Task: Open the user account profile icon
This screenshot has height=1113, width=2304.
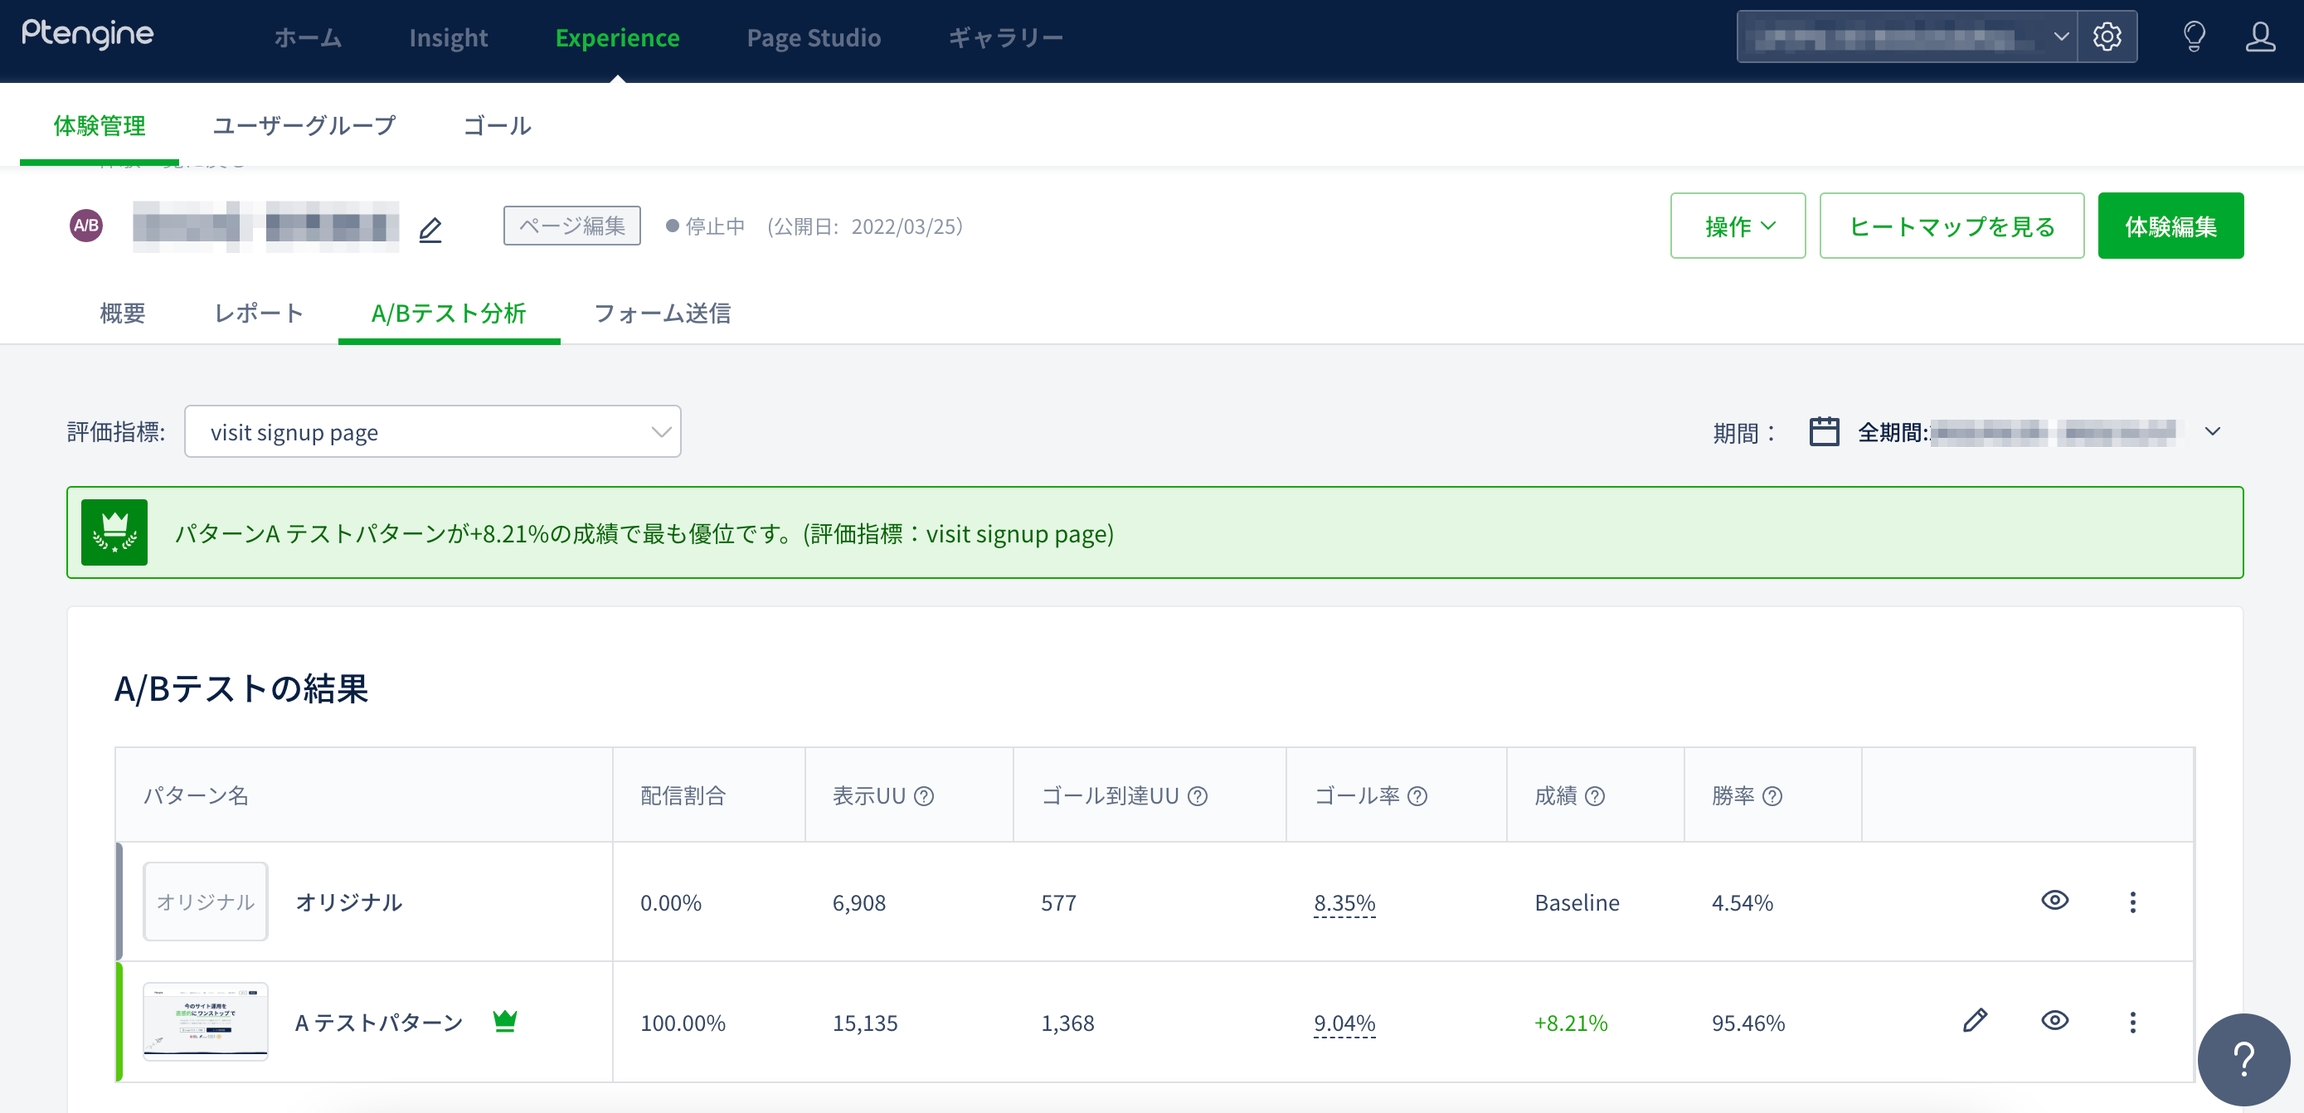Action: click(x=2260, y=37)
